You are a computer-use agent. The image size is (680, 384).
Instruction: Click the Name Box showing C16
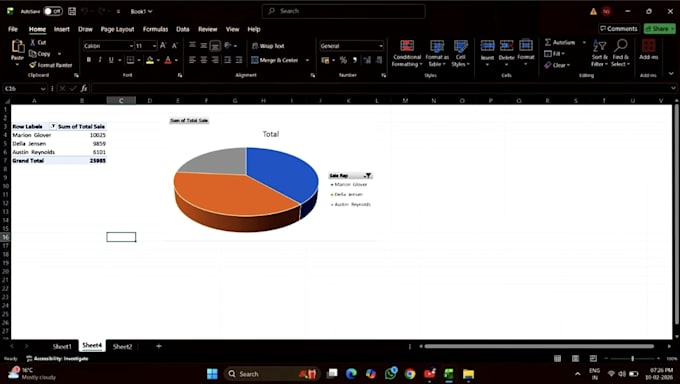point(25,89)
